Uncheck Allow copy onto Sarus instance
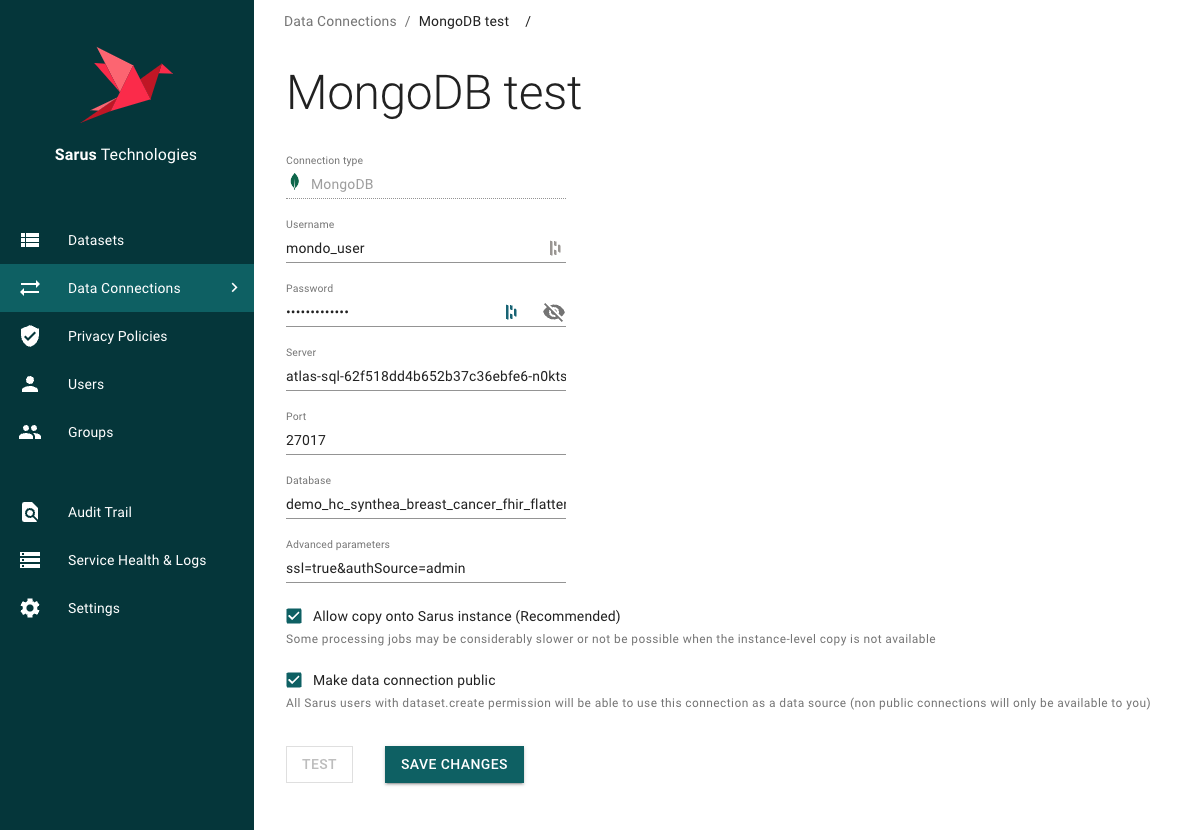1202x830 pixels. tap(294, 616)
